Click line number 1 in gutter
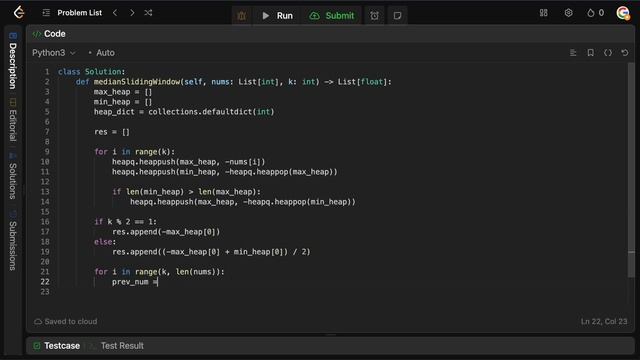 point(47,71)
